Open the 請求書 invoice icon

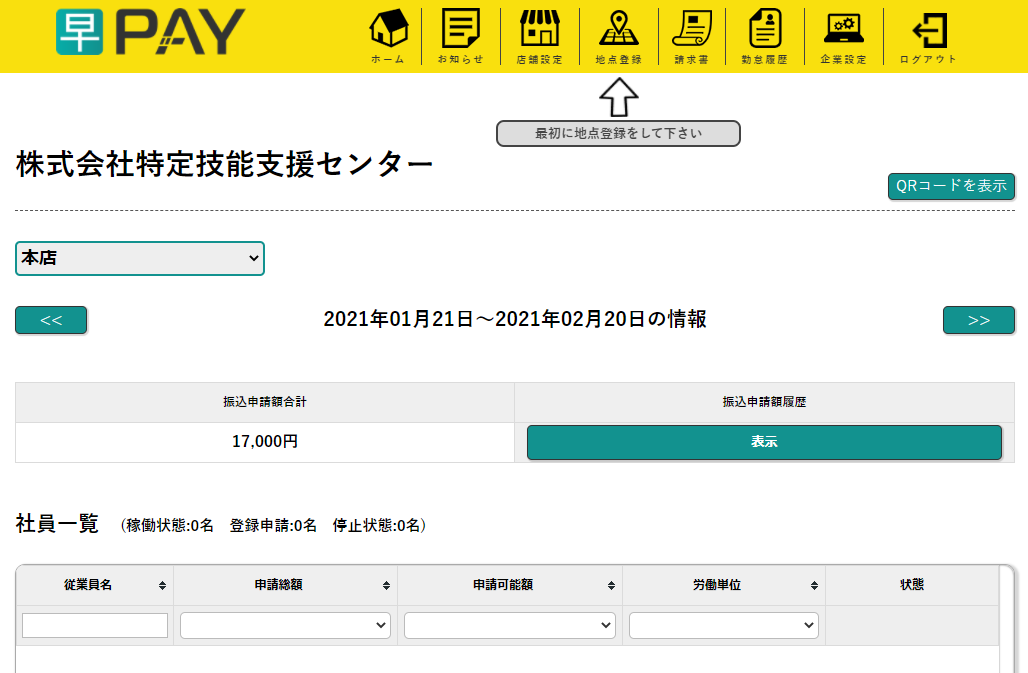pyautogui.click(x=691, y=30)
